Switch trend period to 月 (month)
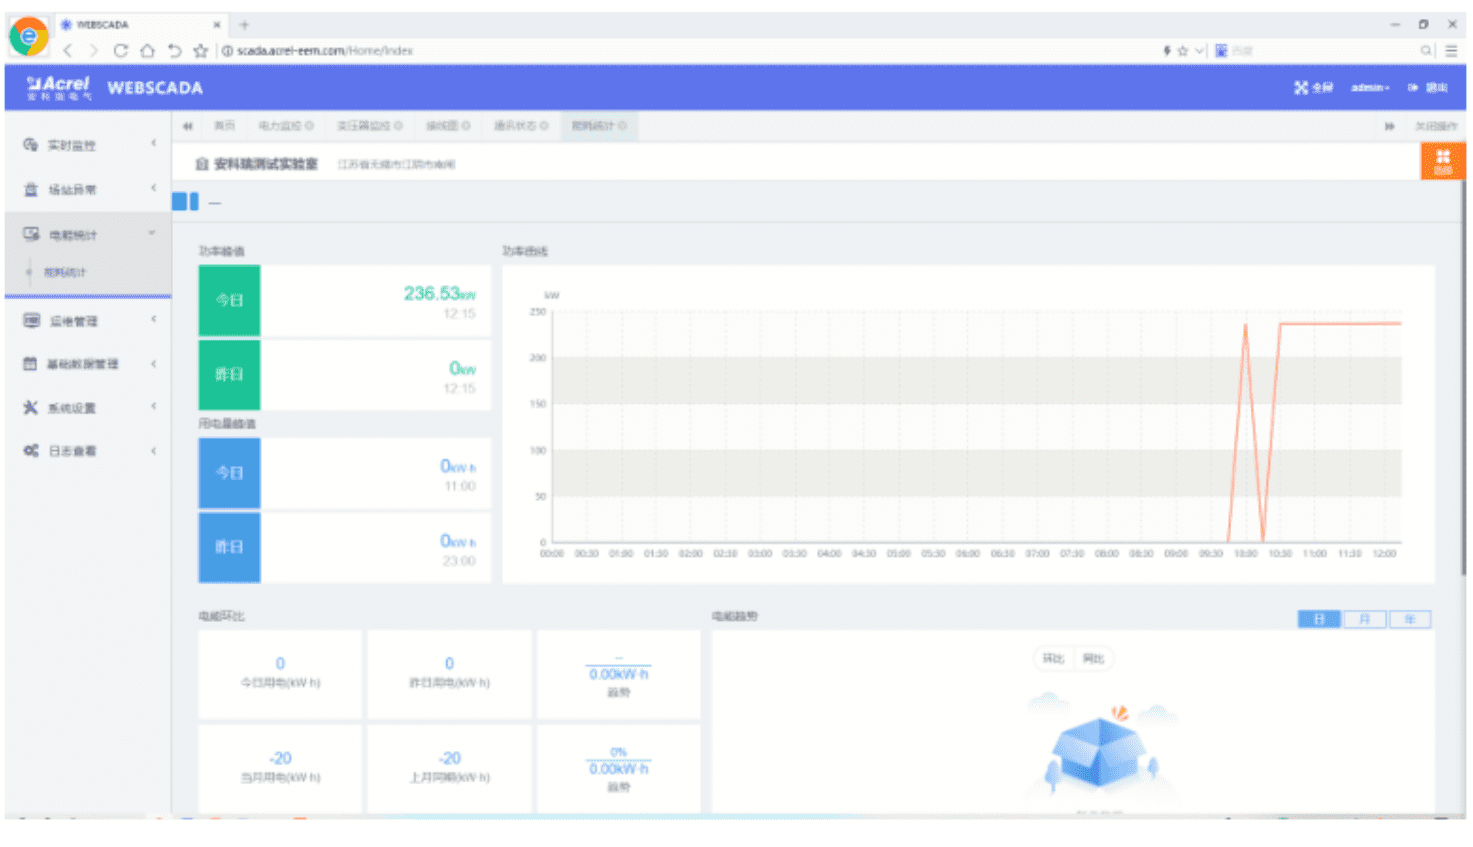 click(1364, 620)
